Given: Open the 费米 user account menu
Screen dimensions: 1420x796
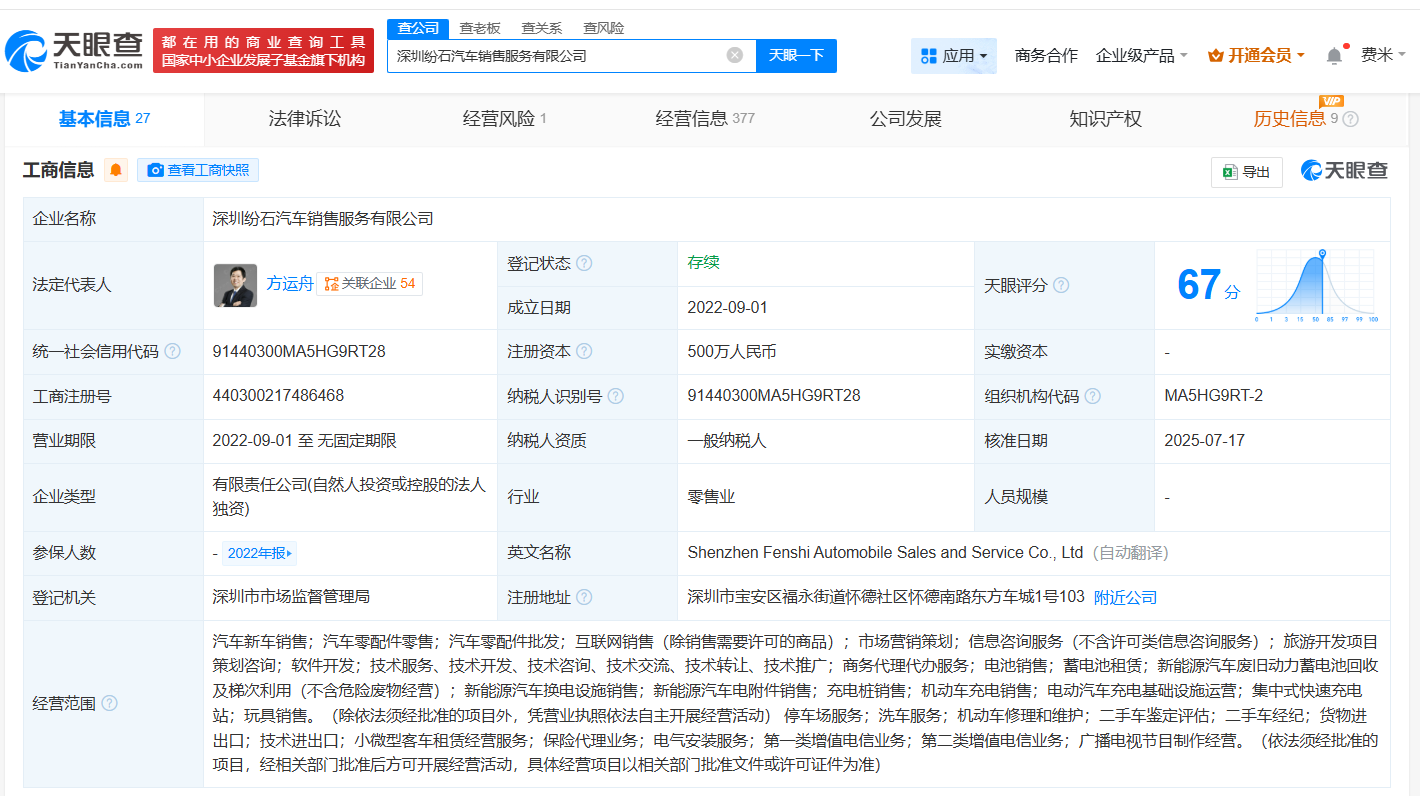Looking at the screenshot, I should (x=1383, y=55).
